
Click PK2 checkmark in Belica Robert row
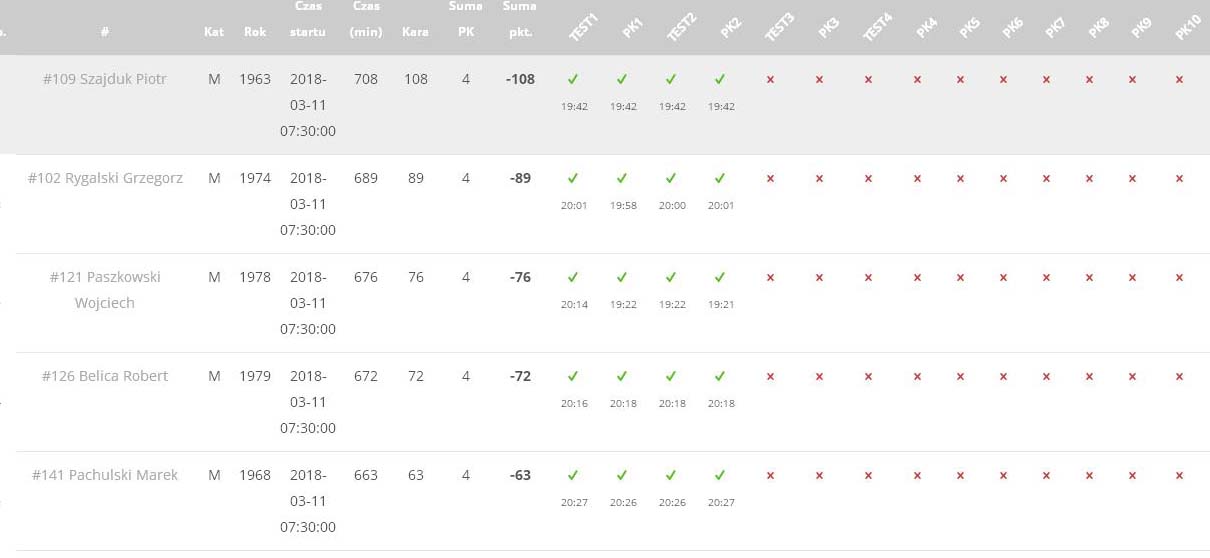point(720,376)
